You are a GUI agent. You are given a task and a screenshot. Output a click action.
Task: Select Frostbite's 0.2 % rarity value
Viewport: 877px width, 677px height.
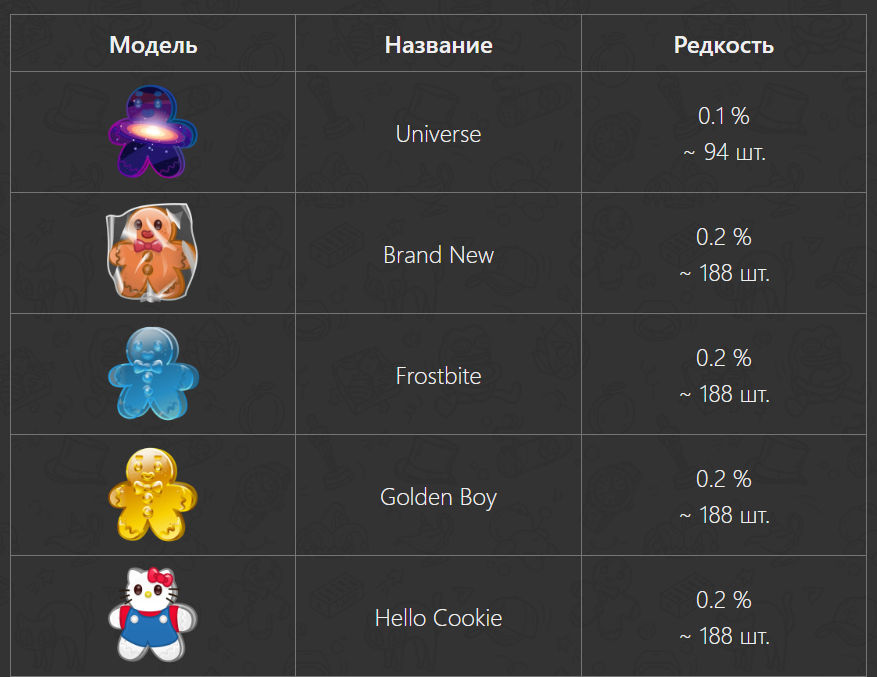[724, 358]
